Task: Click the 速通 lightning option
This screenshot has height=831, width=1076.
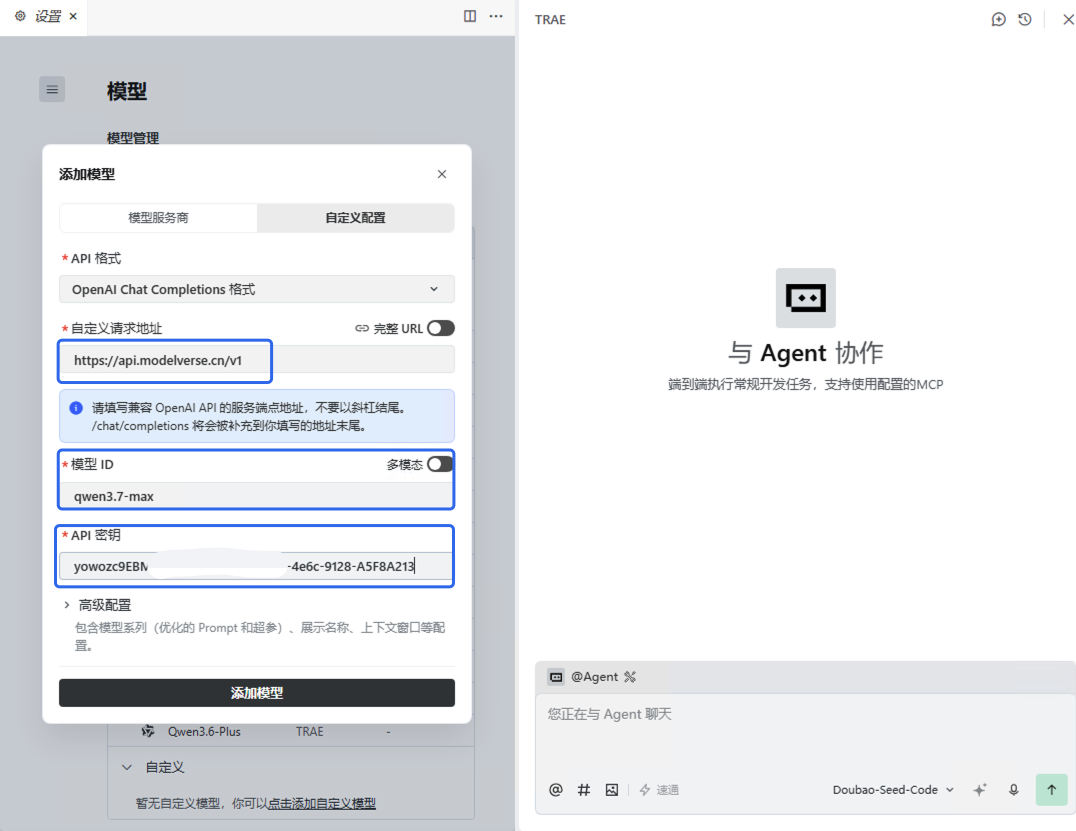Action: 659,790
